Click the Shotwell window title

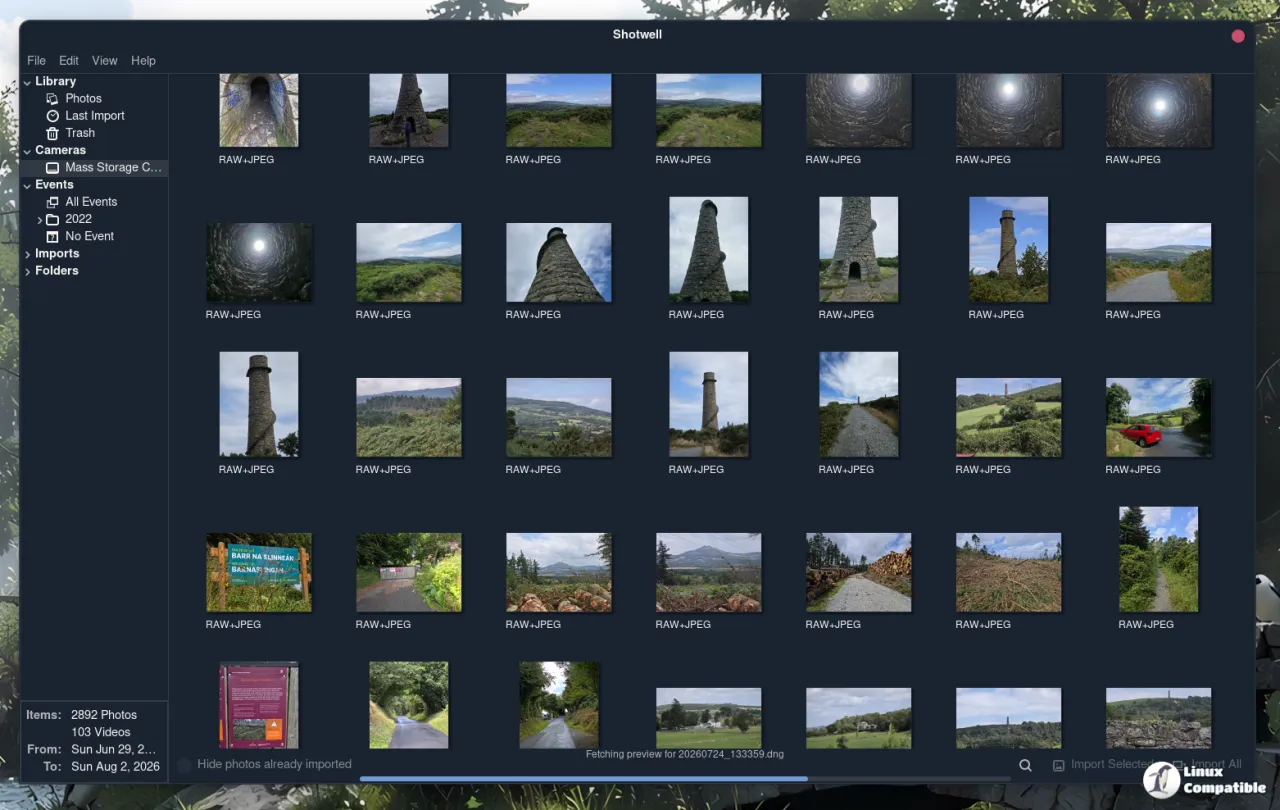(637, 35)
